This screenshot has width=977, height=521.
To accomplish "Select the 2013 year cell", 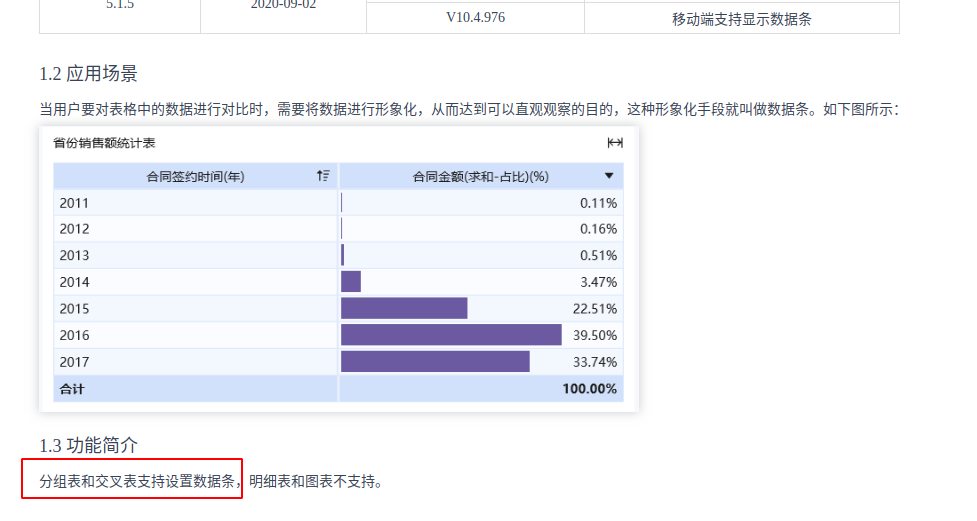I will tap(195, 255).
